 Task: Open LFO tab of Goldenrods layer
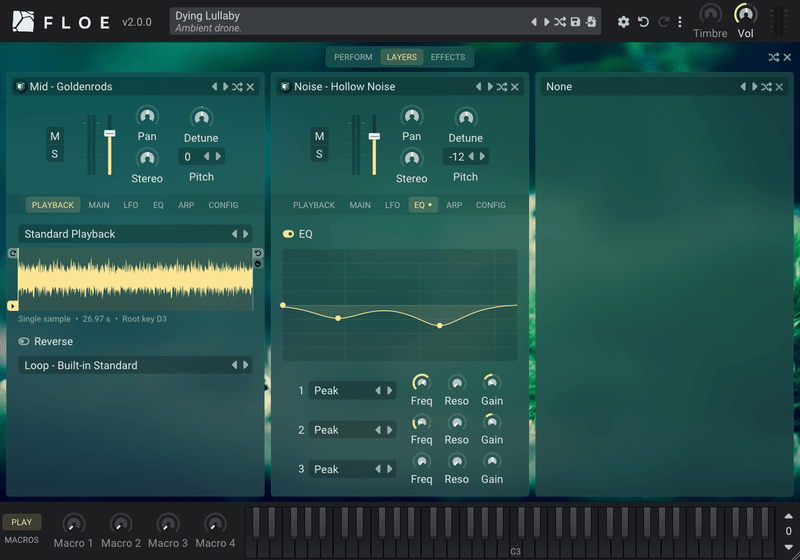(131, 205)
